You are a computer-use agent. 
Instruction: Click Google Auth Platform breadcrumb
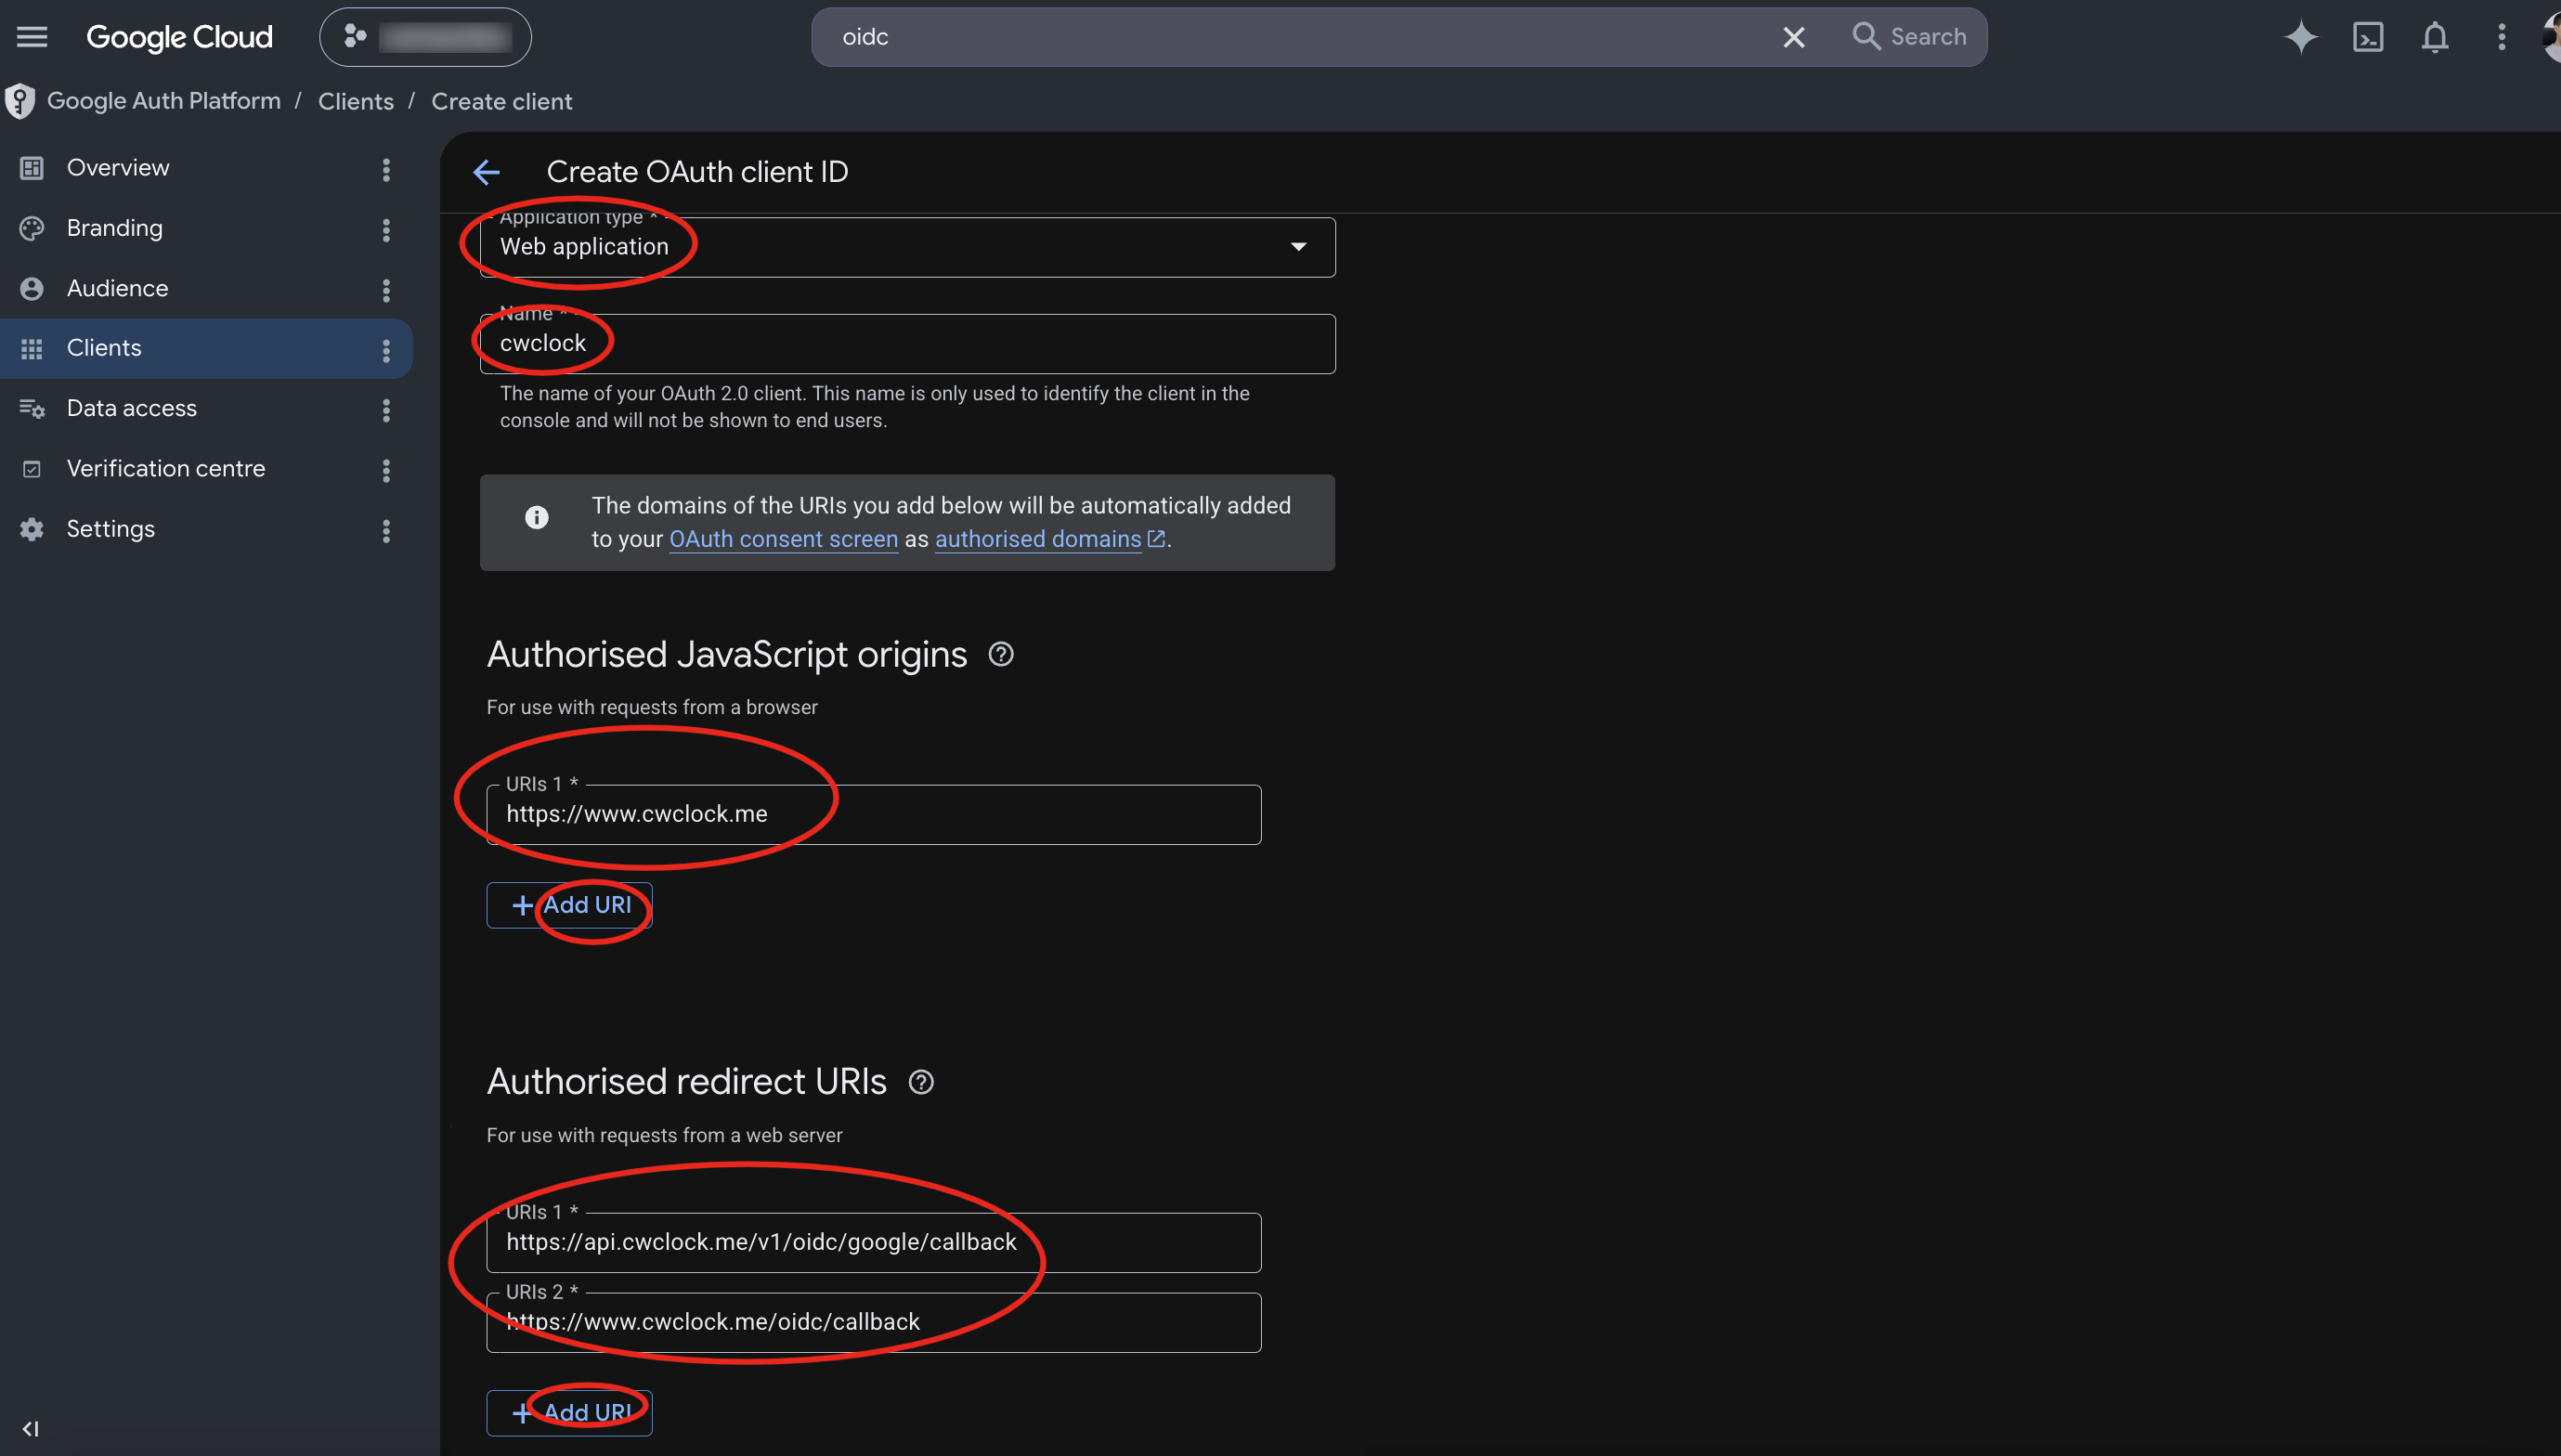pyautogui.click(x=163, y=101)
